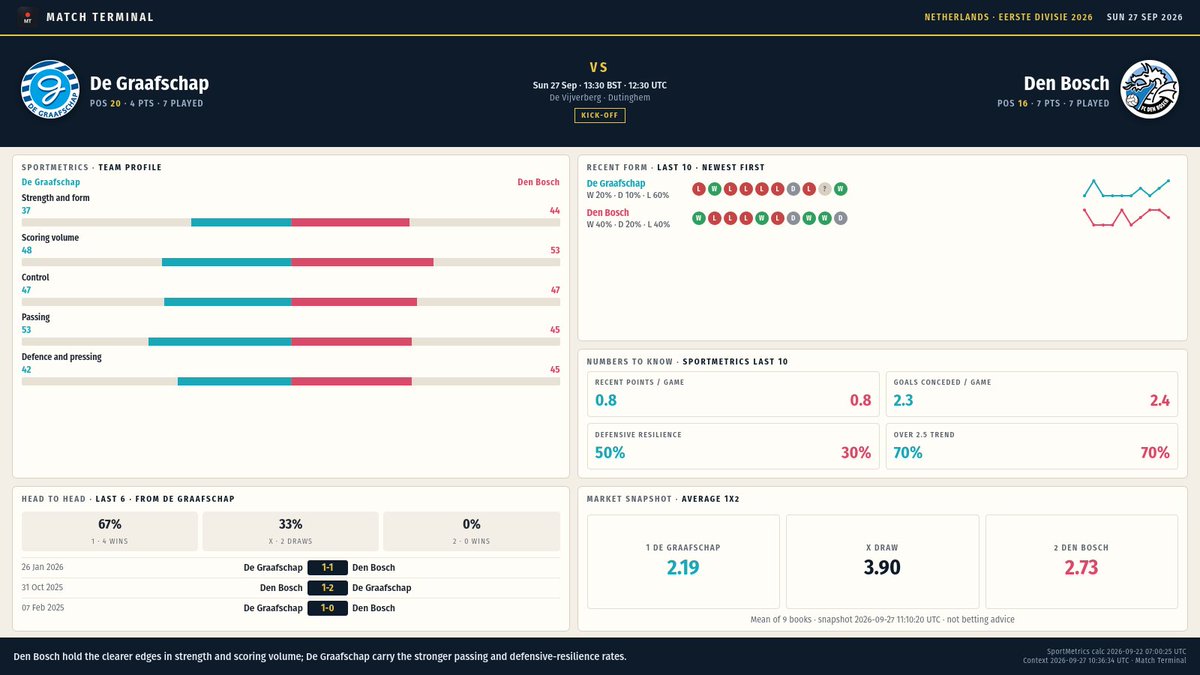1200x675 pixels.
Task: Click De Graafschap's 50% defensive resilience value
Action: point(610,453)
